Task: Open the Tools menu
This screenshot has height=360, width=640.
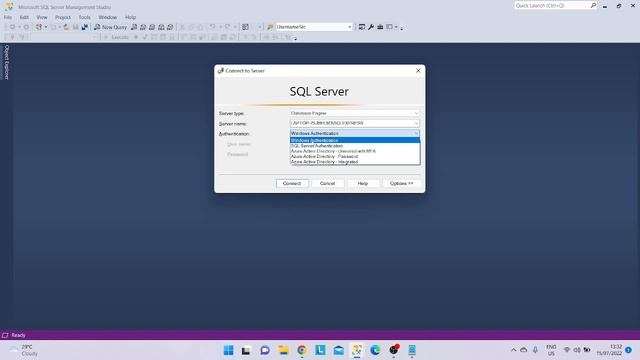Action: click(x=84, y=17)
